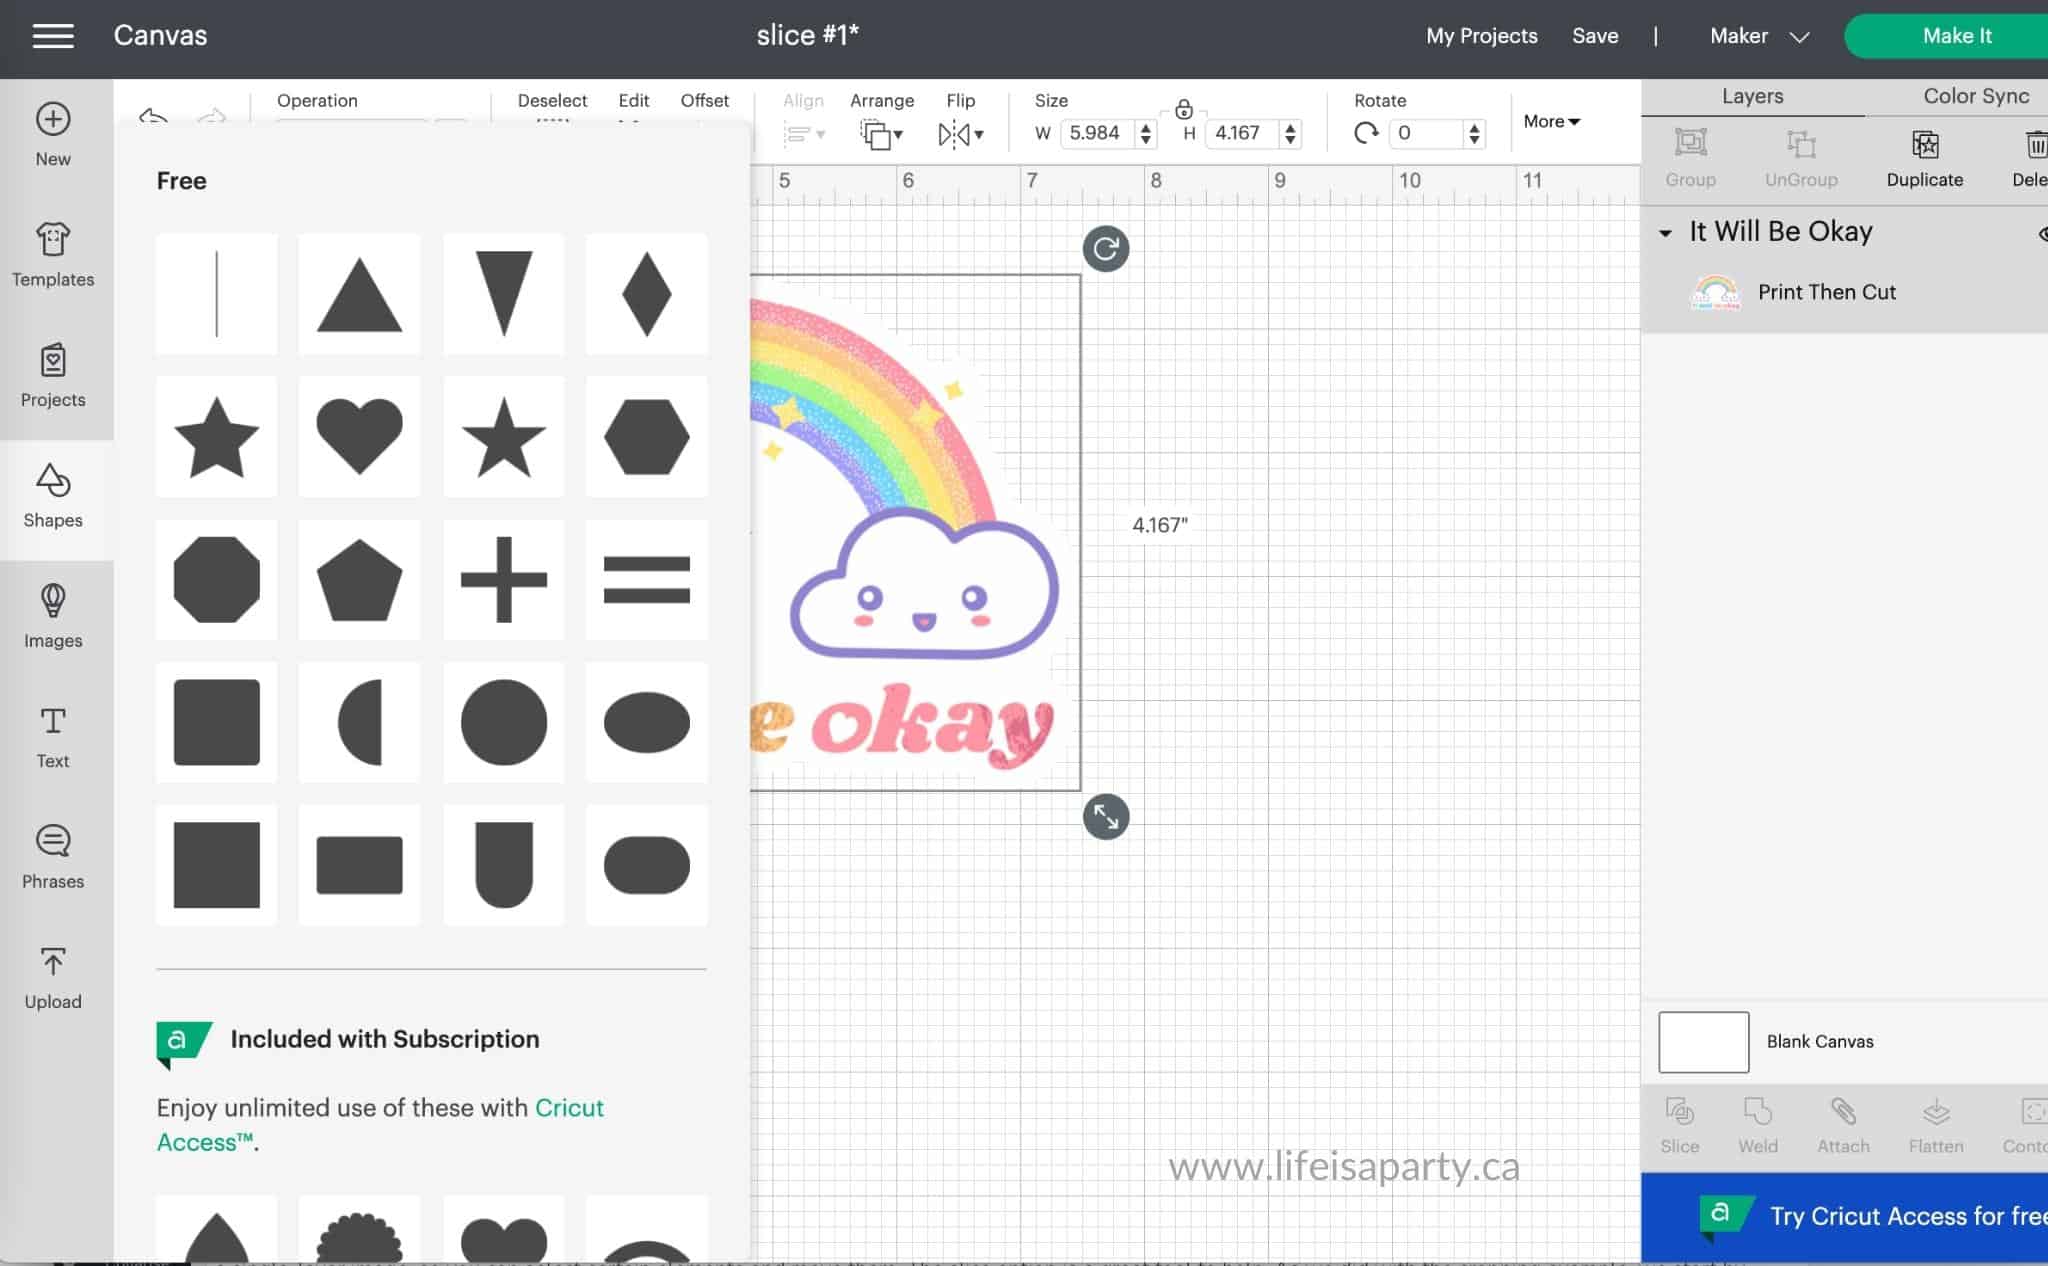Insert the diamond shape
The width and height of the screenshot is (2048, 1266).
coord(646,294)
